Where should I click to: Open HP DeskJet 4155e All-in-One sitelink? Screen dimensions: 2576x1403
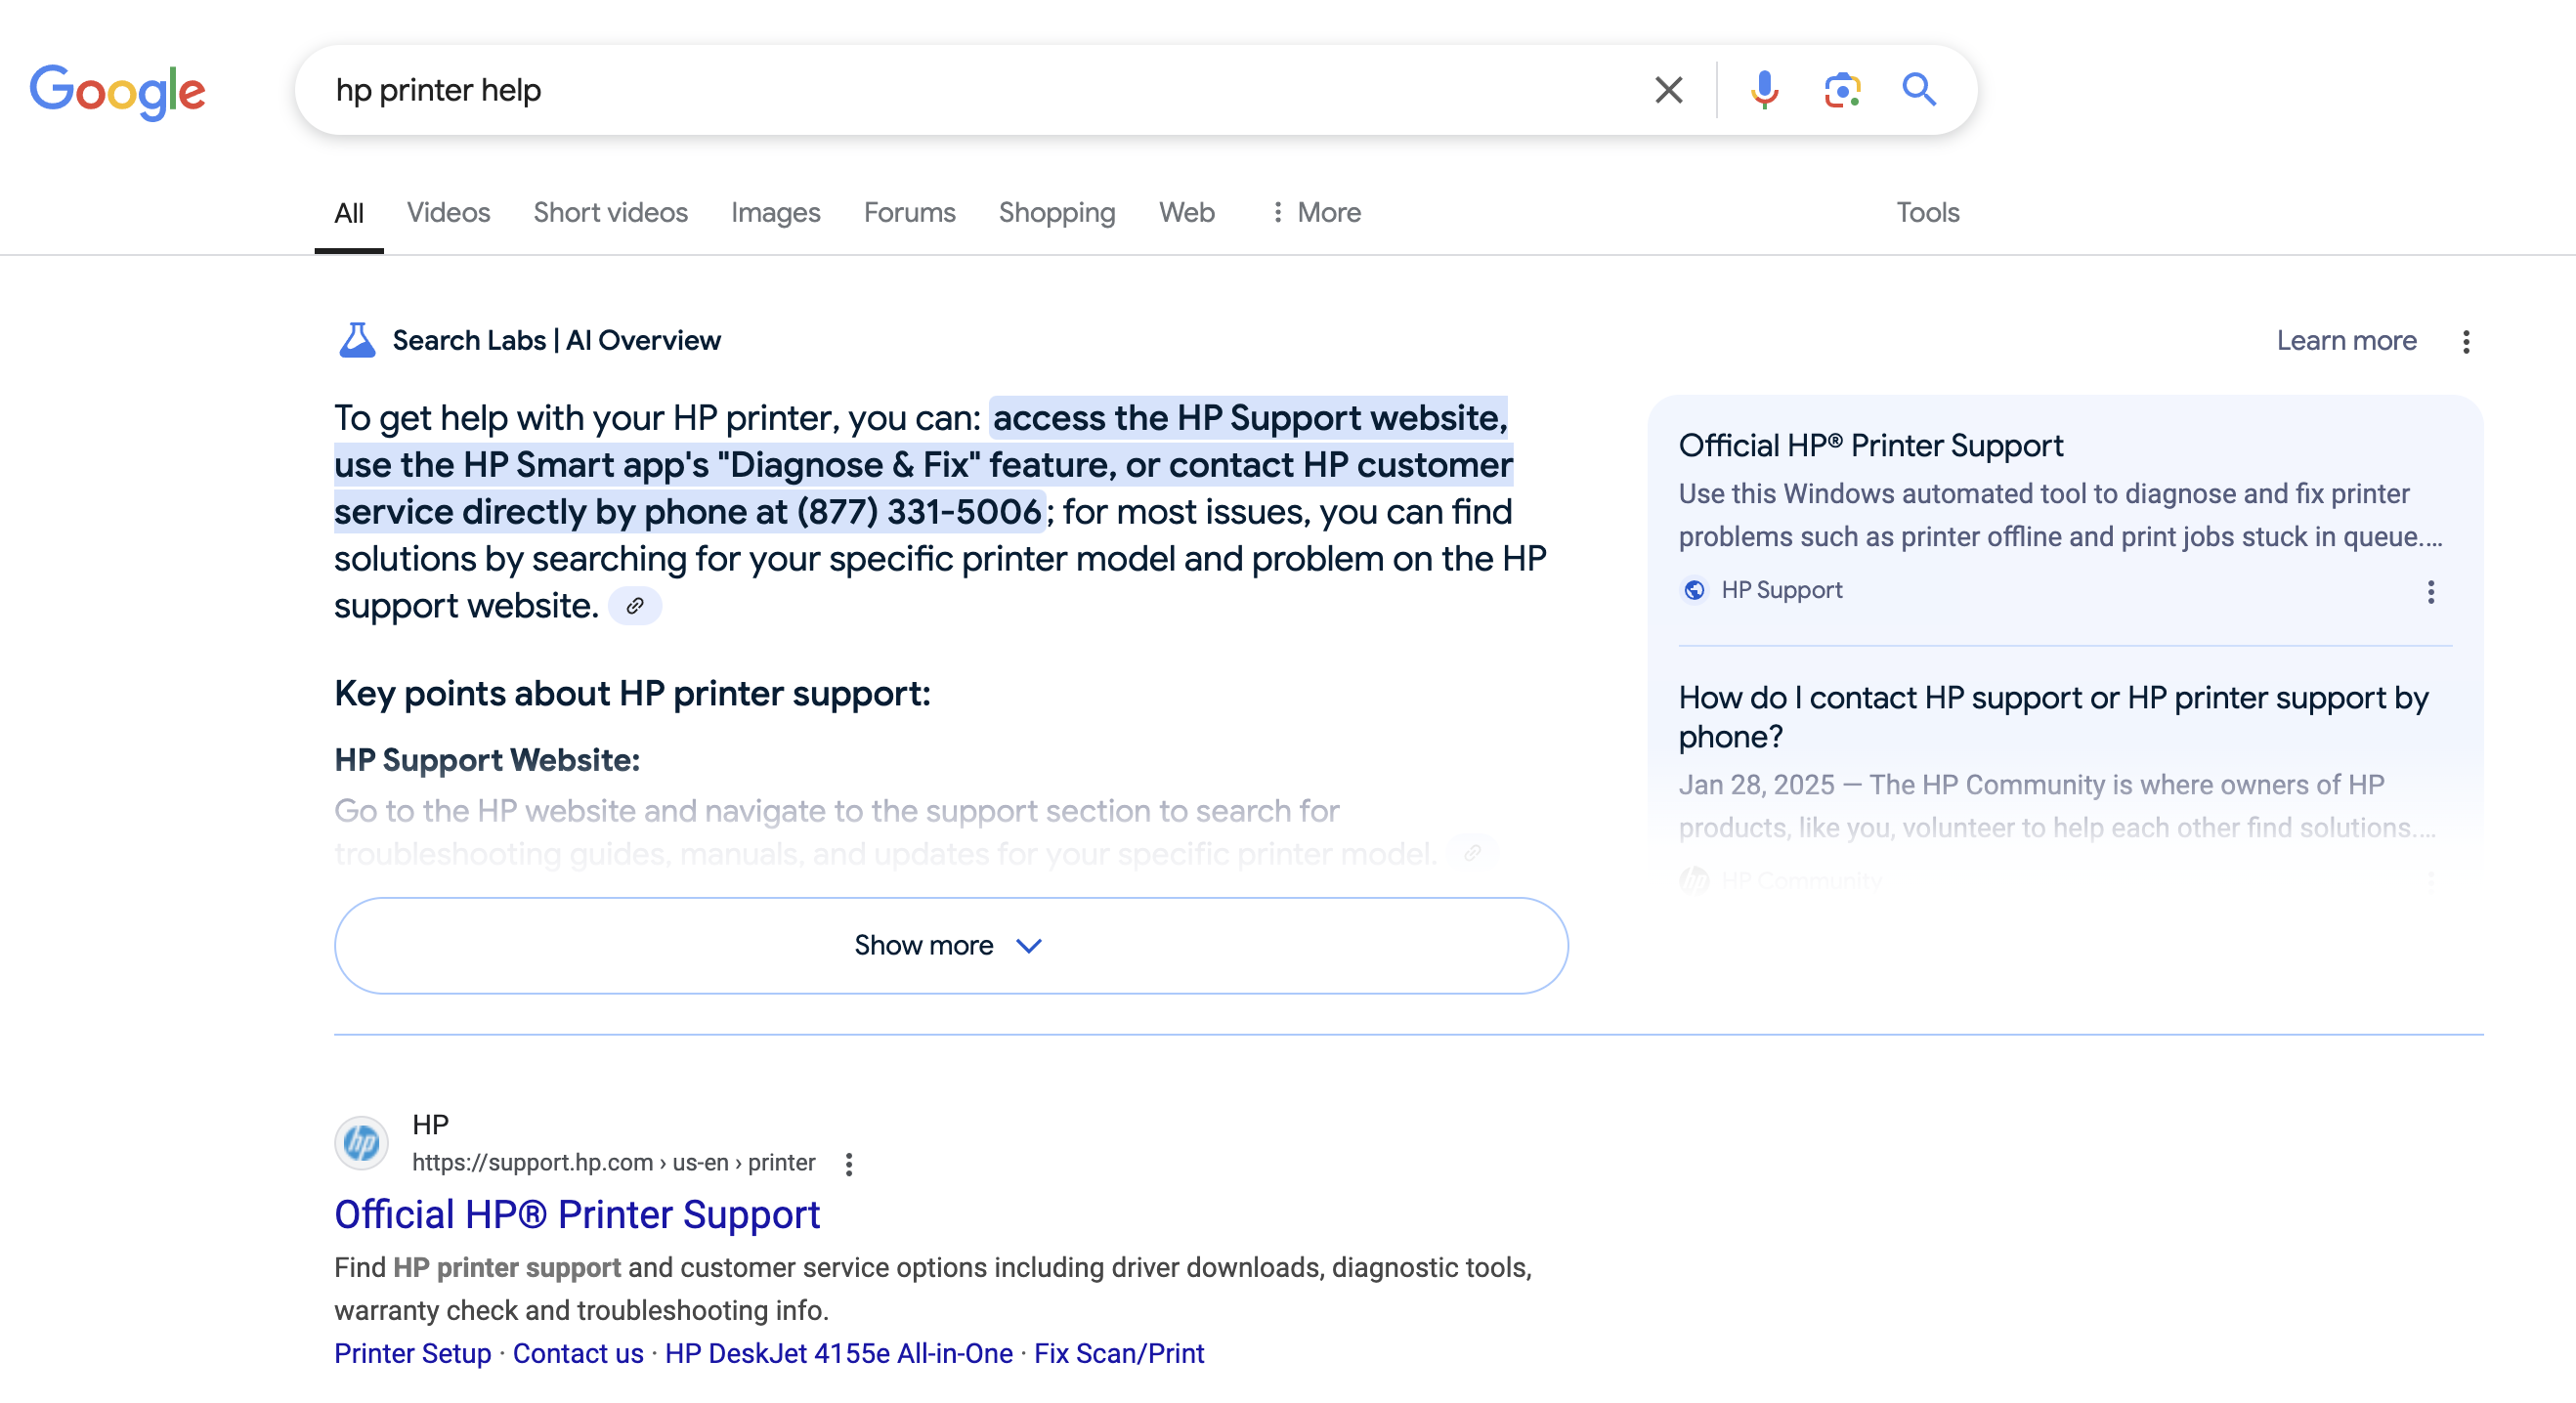point(838,1353)
